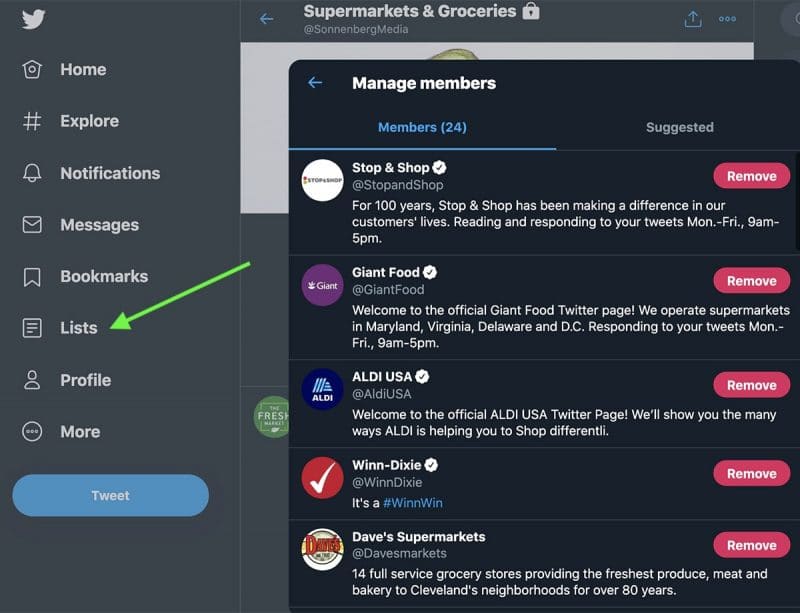
Task: Switch to the Suggested tab
Action: pyautogui.click(x=679, y=128)
